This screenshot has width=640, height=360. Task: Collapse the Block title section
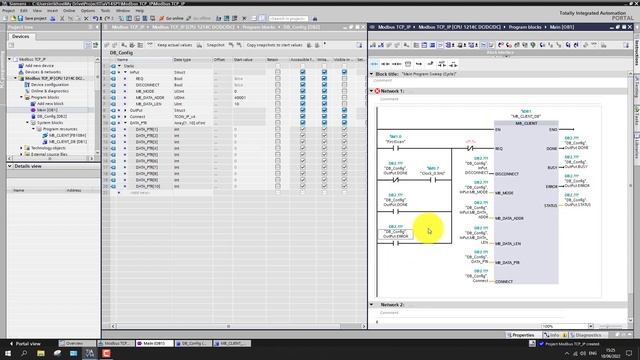point(371,74)
